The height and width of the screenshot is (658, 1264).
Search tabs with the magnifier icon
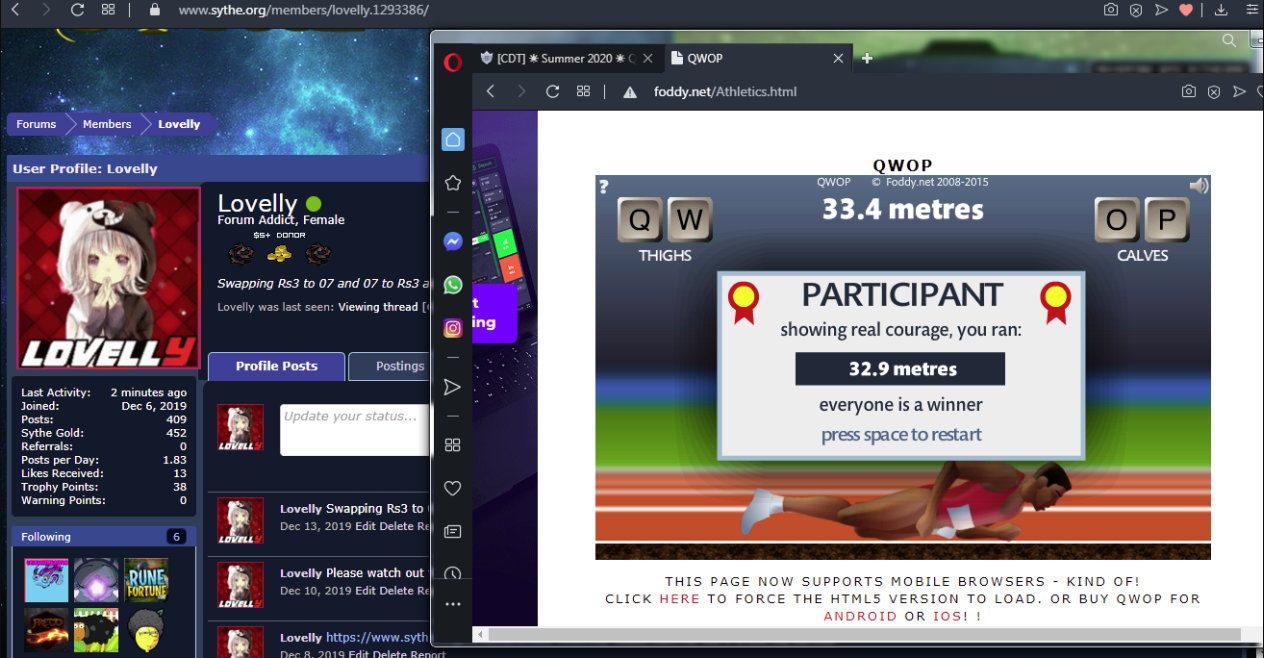coord(1229,41)
